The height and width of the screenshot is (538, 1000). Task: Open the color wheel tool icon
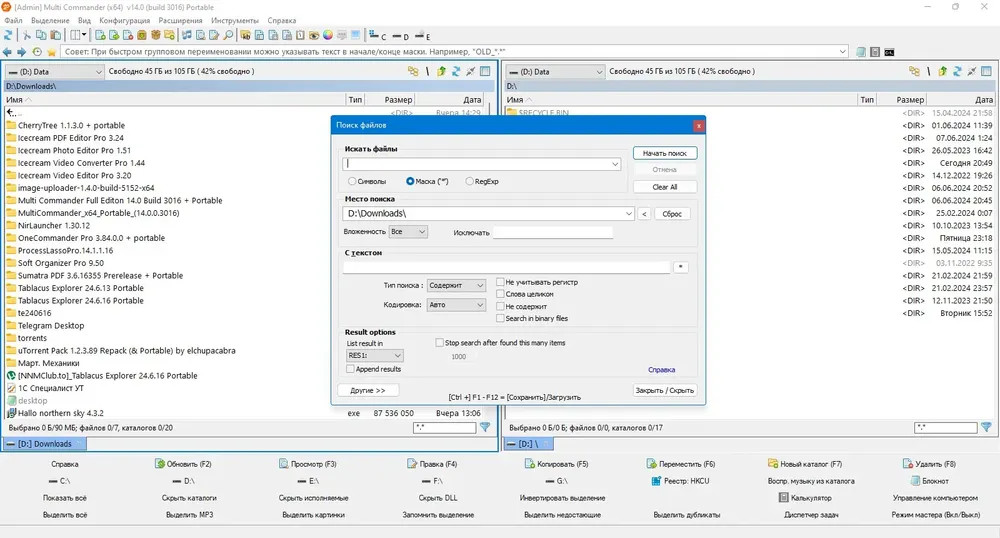click(x=328, y=36)
